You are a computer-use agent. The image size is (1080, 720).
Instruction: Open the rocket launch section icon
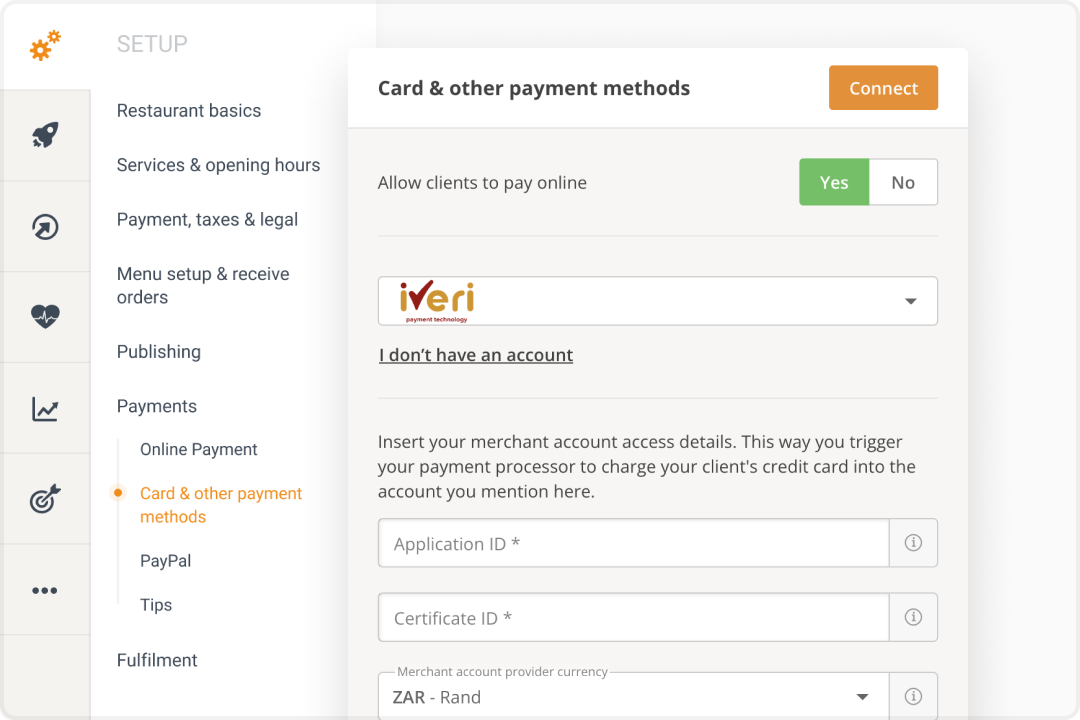coord(45,135)
